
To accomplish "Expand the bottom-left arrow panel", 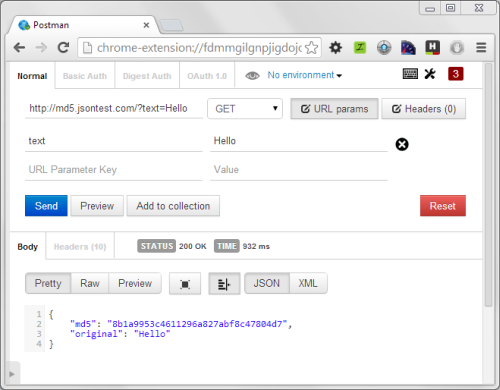I will point(12,374).
